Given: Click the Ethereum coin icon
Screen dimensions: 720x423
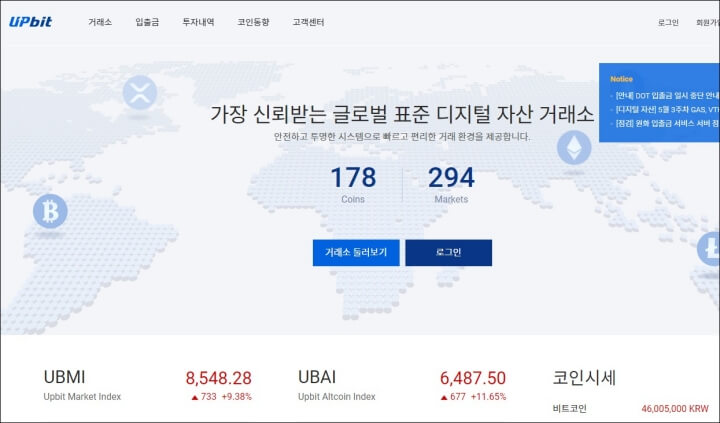Looking at the screenshot, I should [574, 147].
